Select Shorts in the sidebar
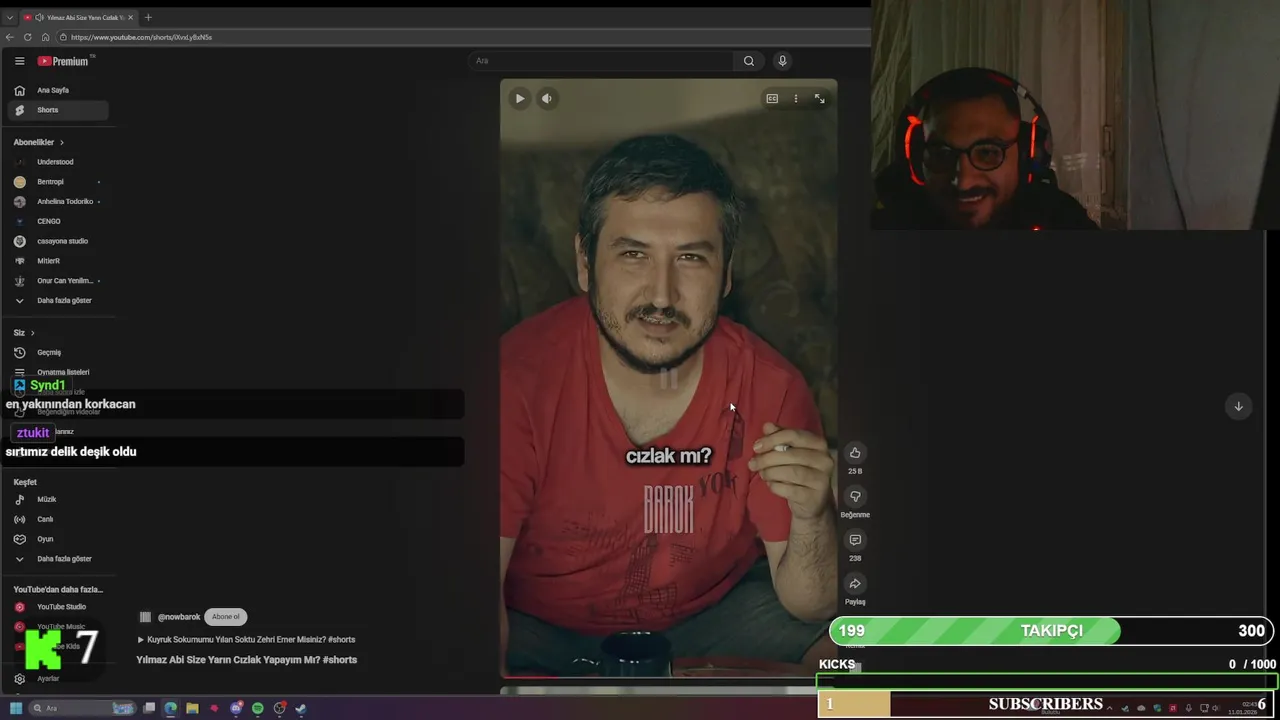Viewport: 1280px width, 720px height. tap(58, 110)
